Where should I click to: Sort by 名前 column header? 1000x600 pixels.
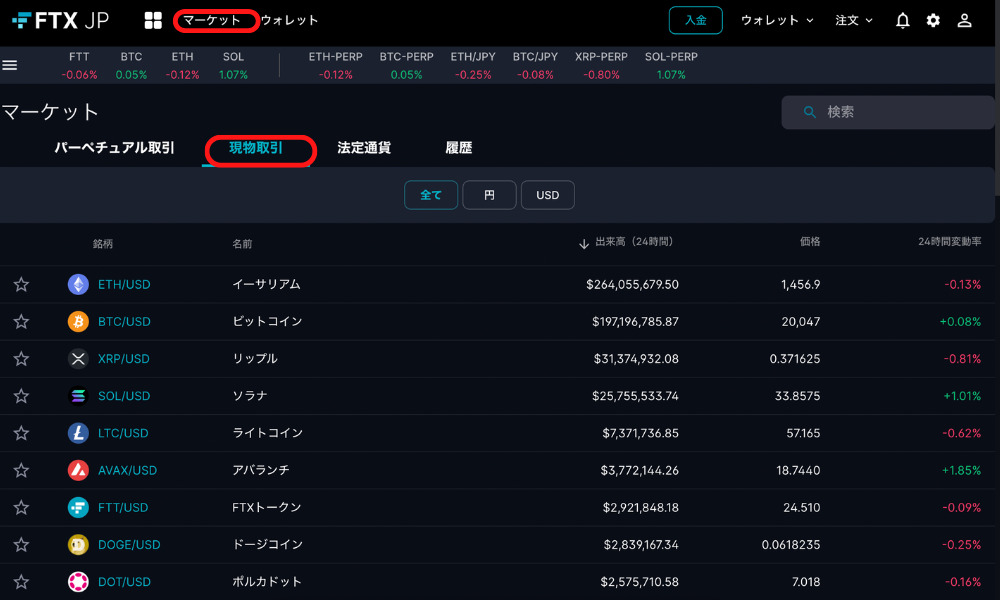(242, 244)
